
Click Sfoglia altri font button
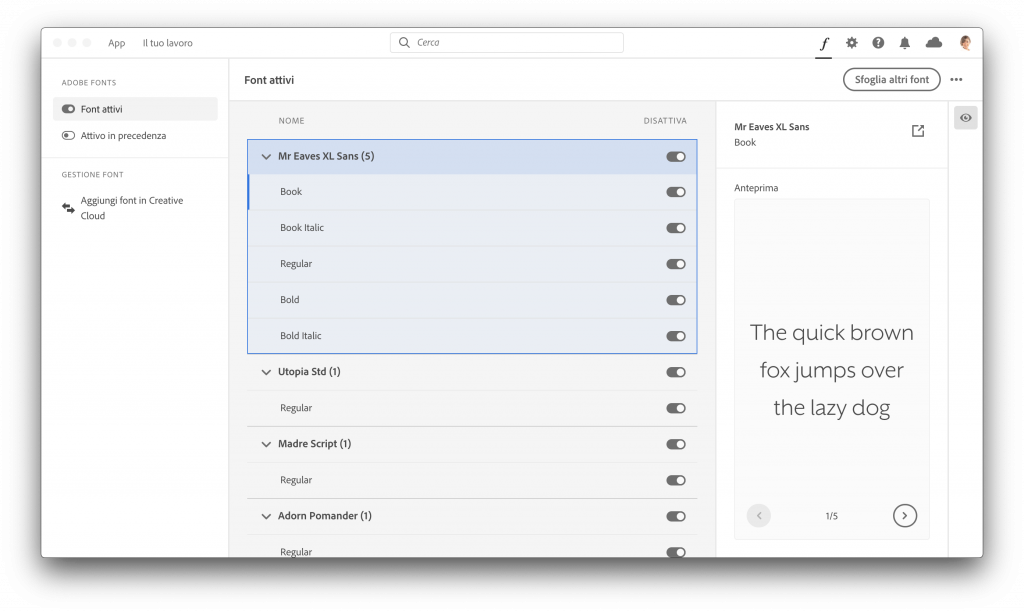(x=891, y=80)
